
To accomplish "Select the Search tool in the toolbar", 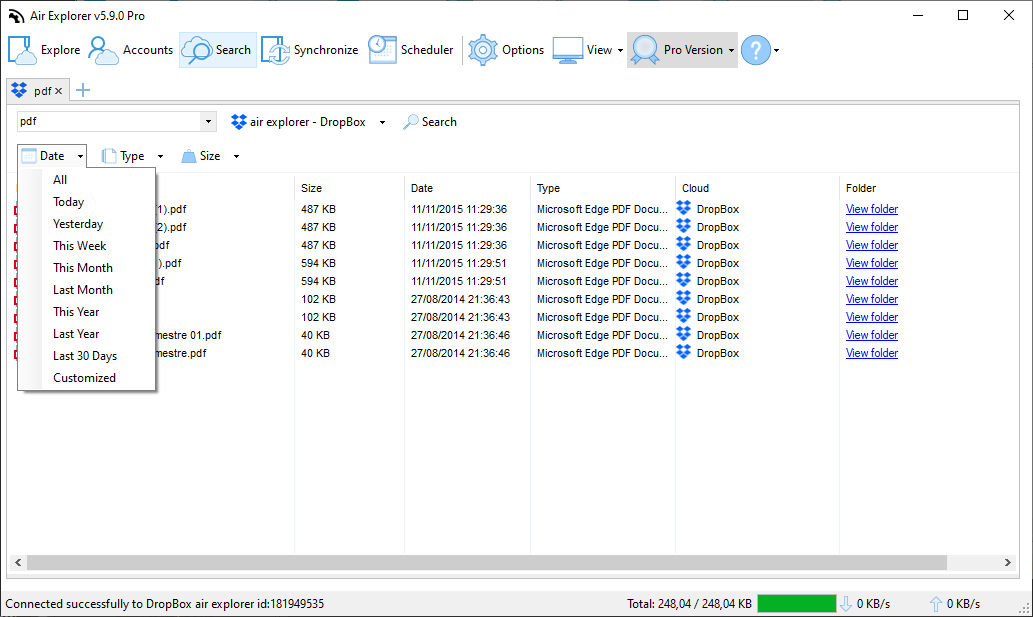I will point(217,49).
